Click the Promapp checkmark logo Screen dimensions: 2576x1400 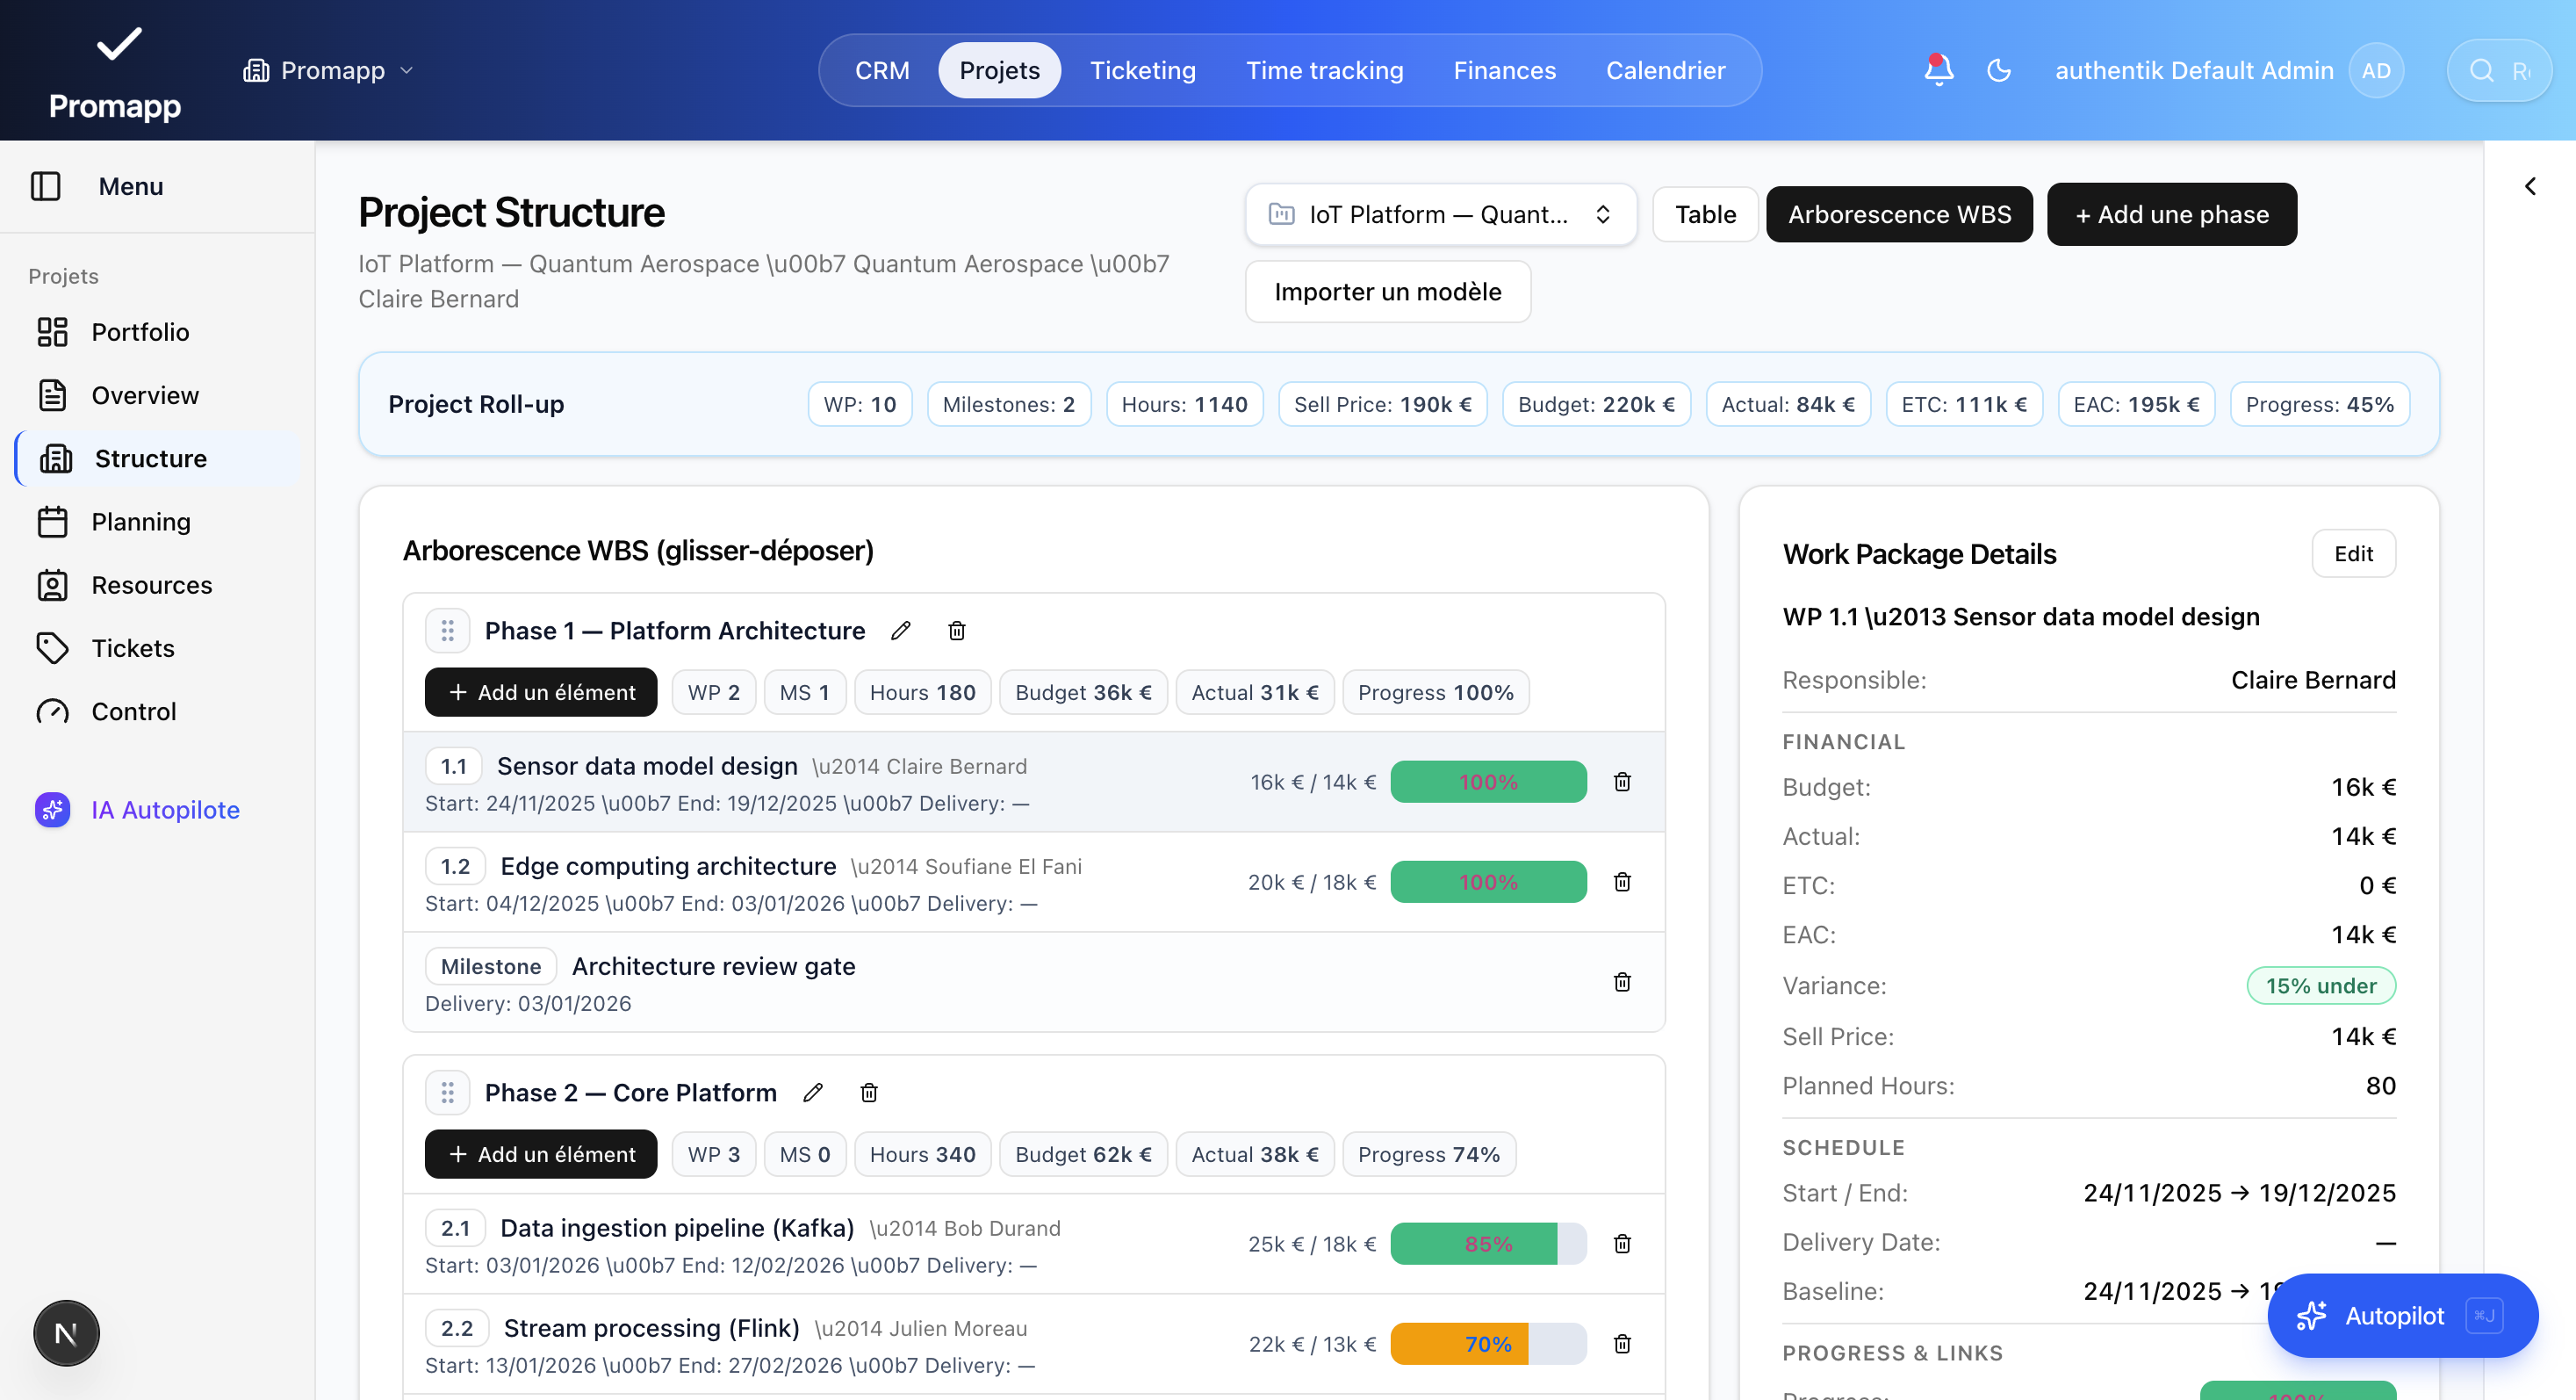(x=118, y=44)
